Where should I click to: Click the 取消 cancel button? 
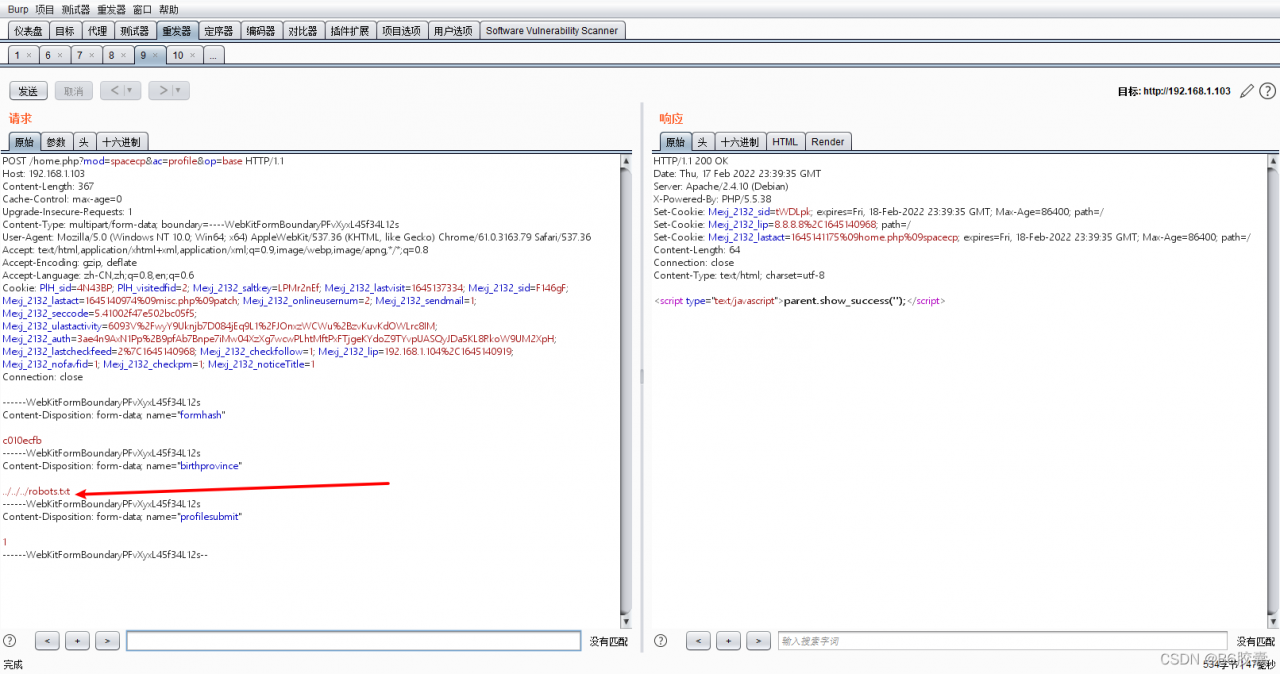[x=74, y=91]
